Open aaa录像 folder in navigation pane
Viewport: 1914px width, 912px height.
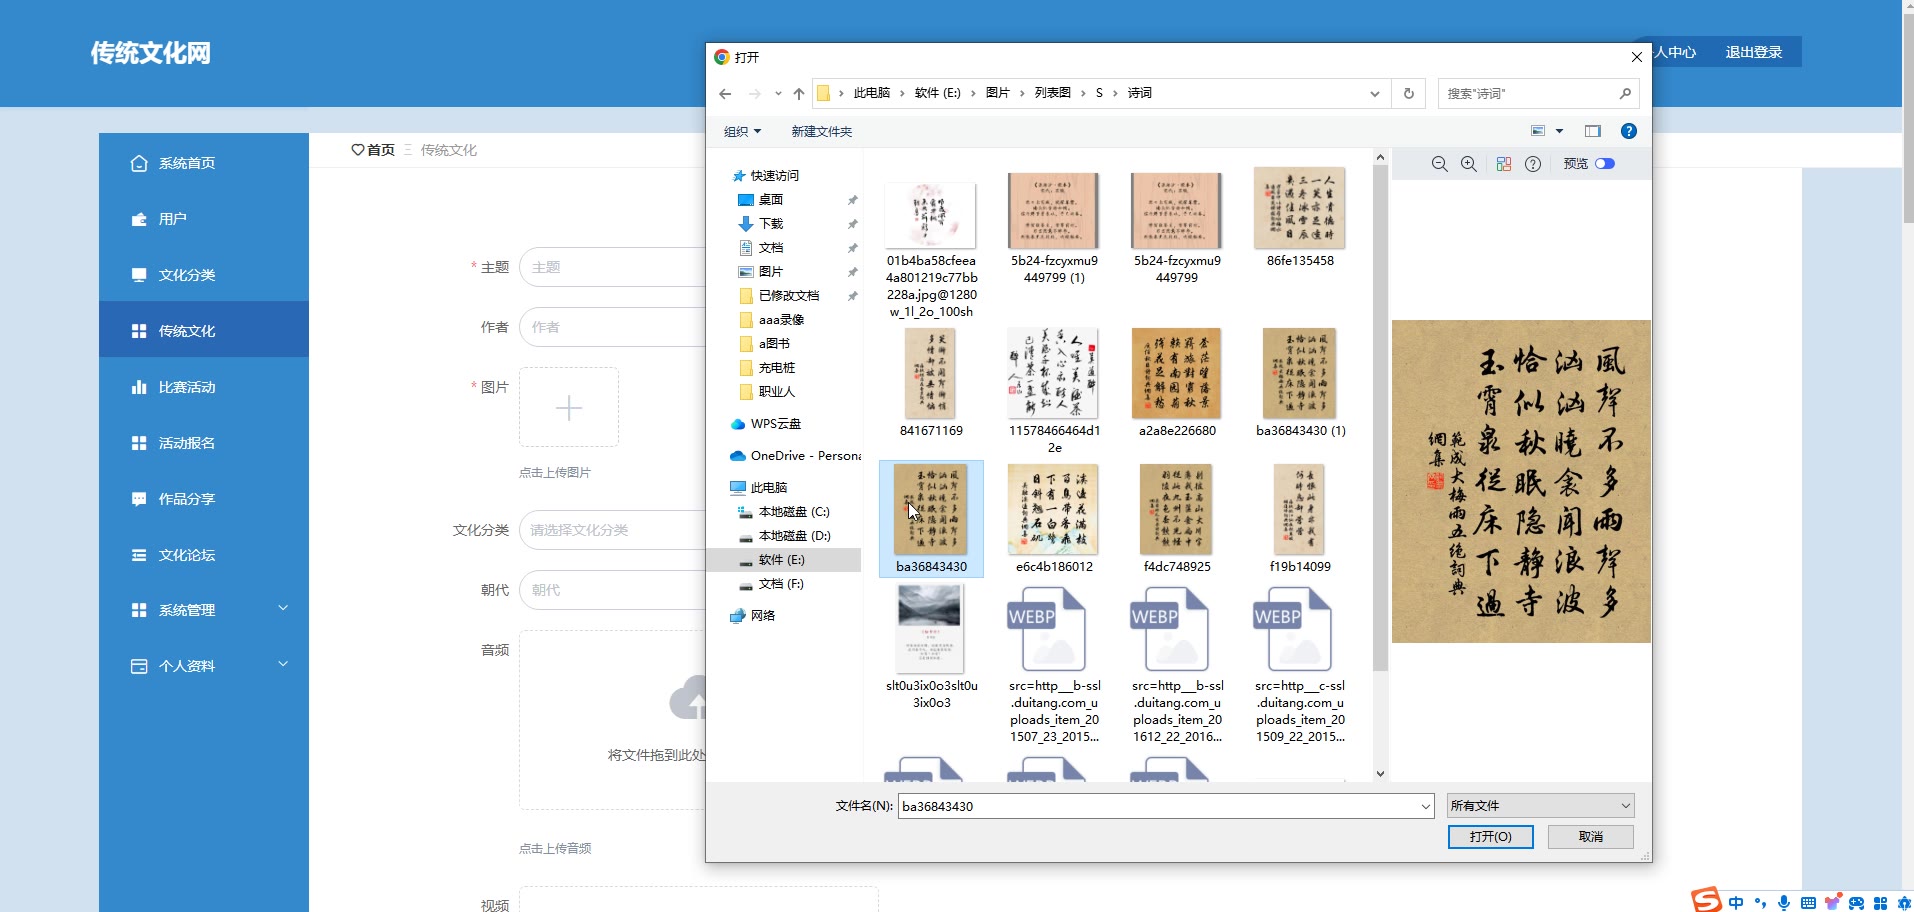(781, 320)
